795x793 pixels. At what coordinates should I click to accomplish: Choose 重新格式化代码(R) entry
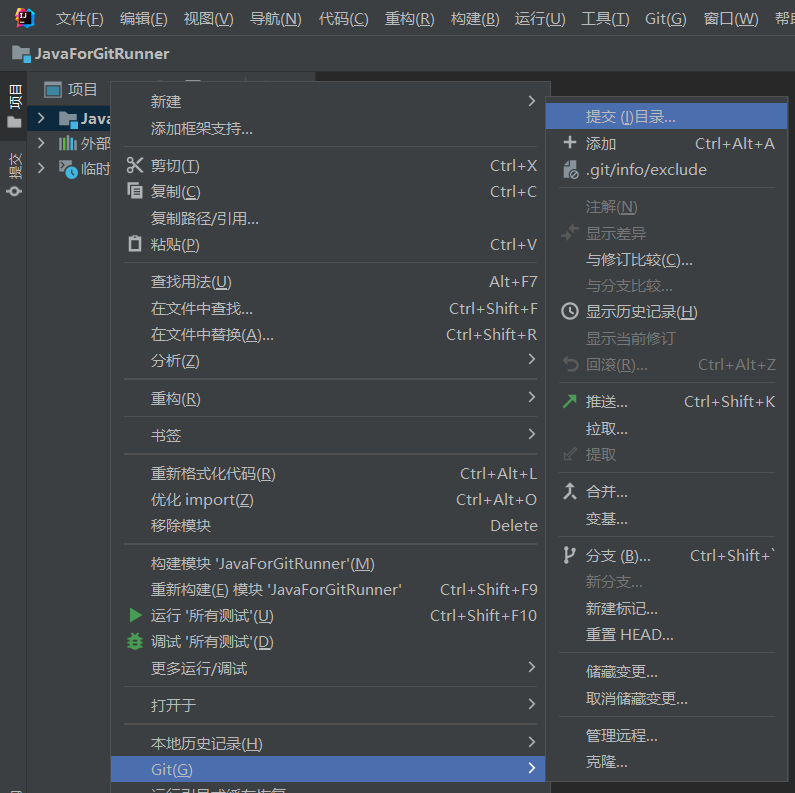[x=330, y=473]
